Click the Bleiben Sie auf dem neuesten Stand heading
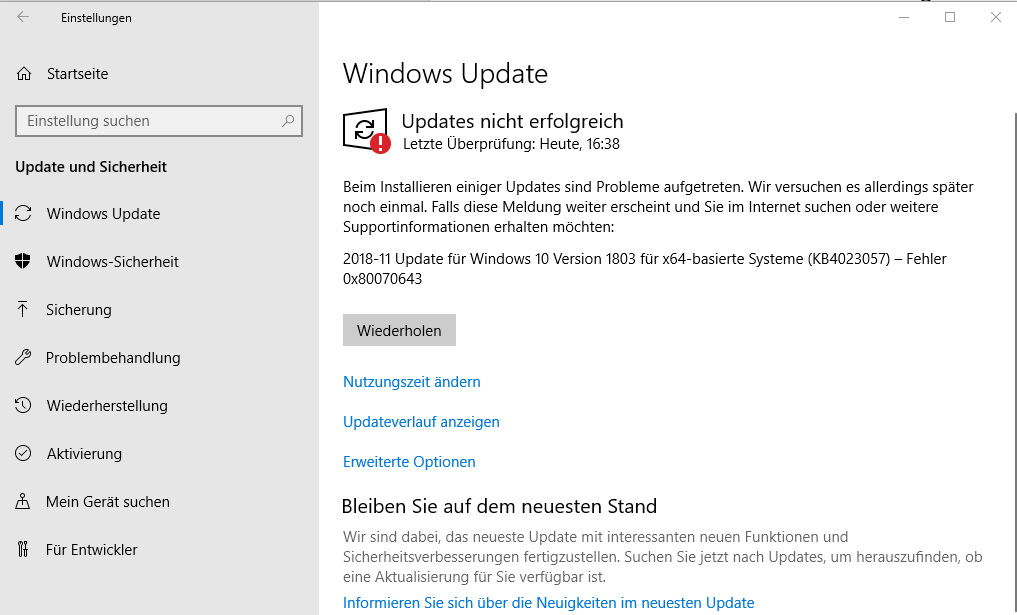Viewport: 1017px width, 615px height. click(499, 506)
